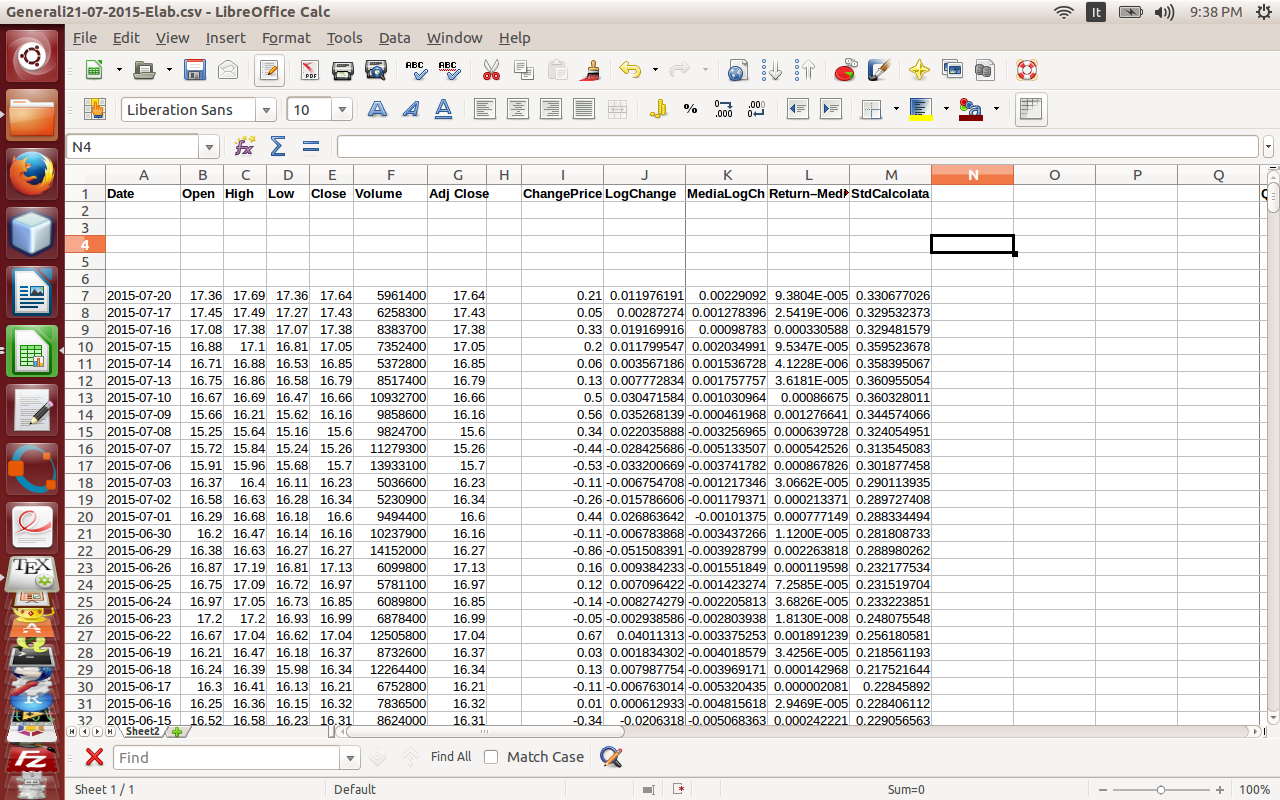1280x800 pixels.
Task: Run Spelling check icon
Action: [x=417, y=70]
